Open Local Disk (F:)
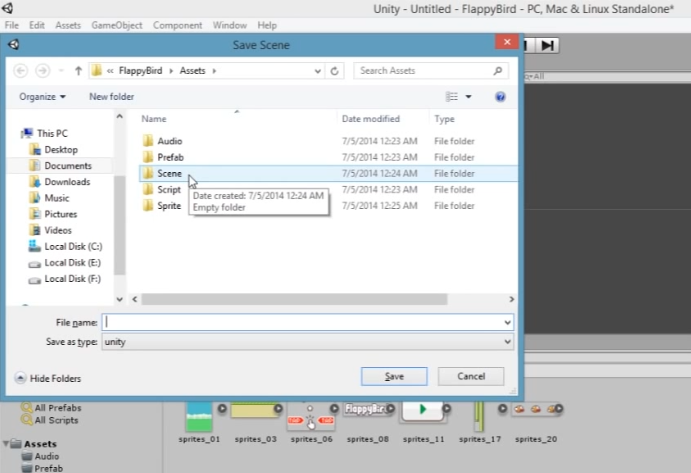The image size is (691, 473). pos(65,279)
